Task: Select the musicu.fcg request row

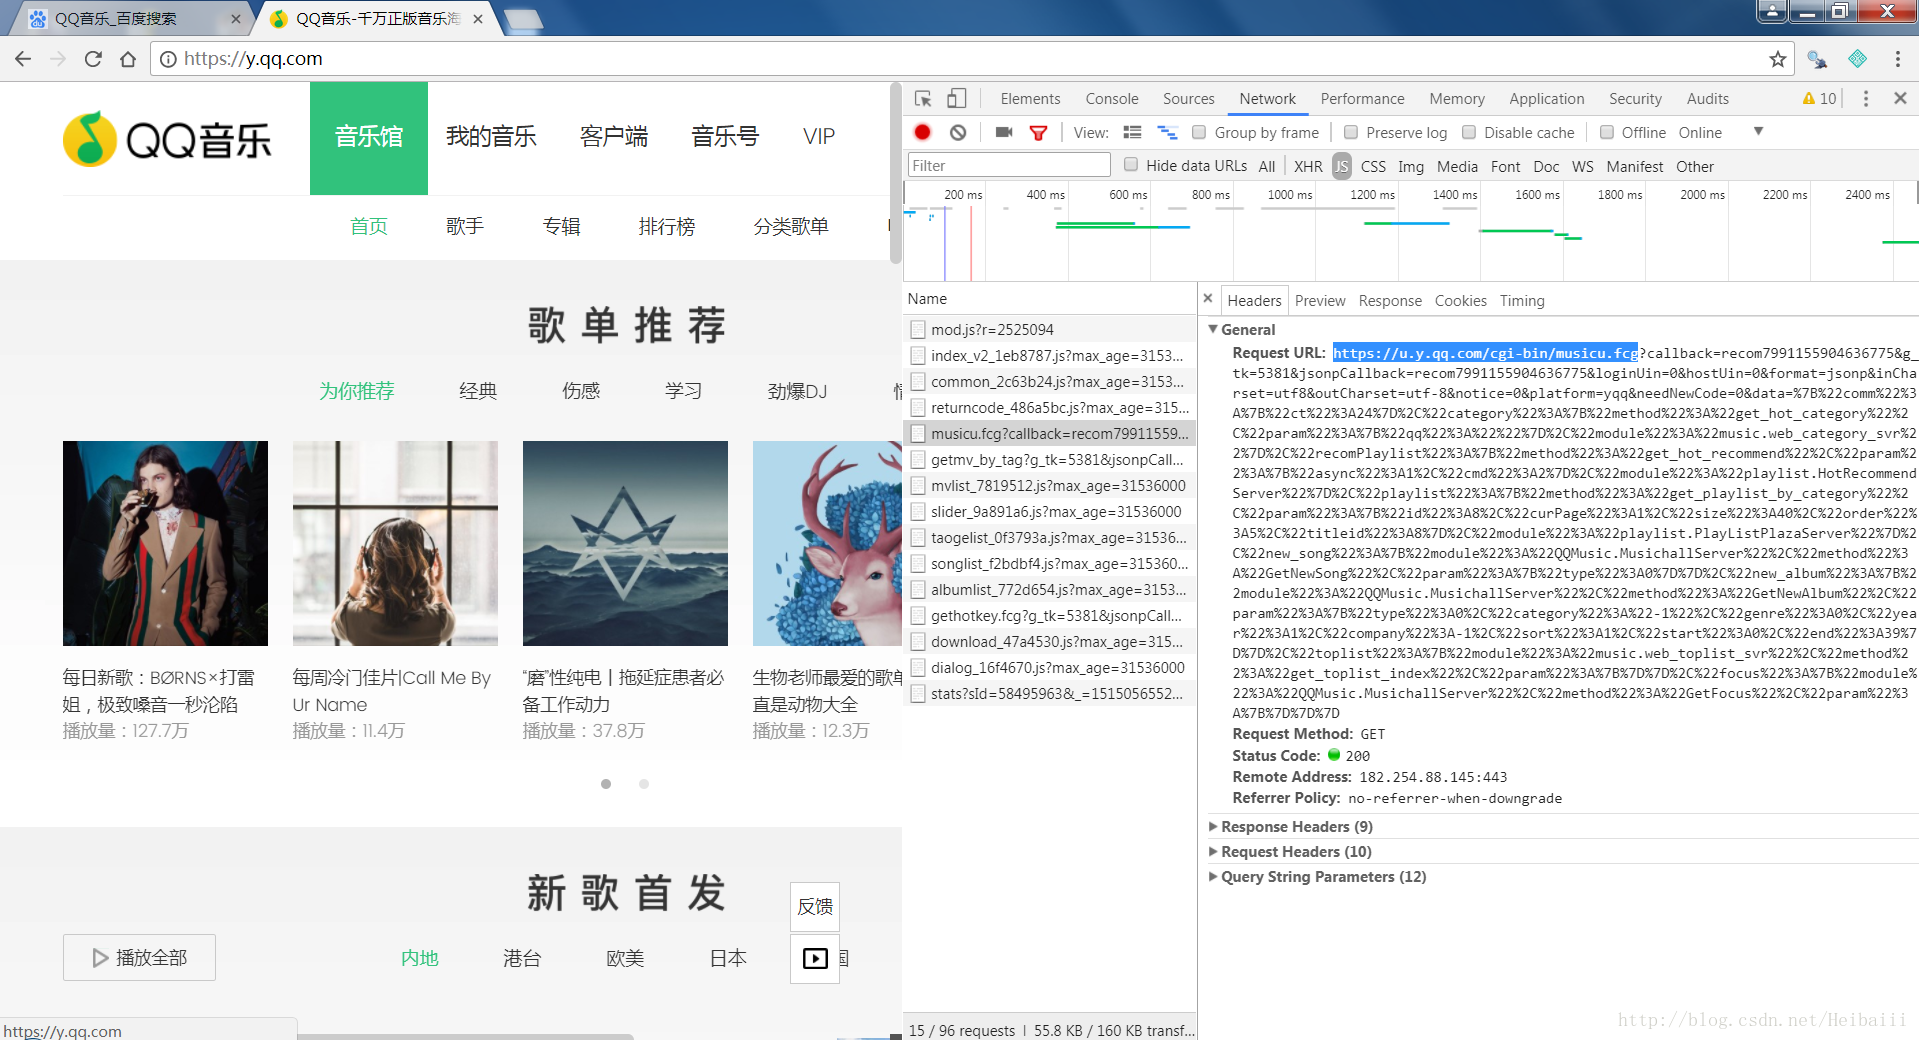Action: coord(1049,433)
